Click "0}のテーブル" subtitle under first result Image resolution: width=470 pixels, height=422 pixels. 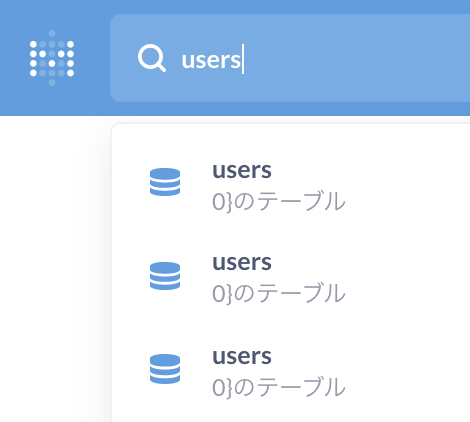(x=279, y=201)
